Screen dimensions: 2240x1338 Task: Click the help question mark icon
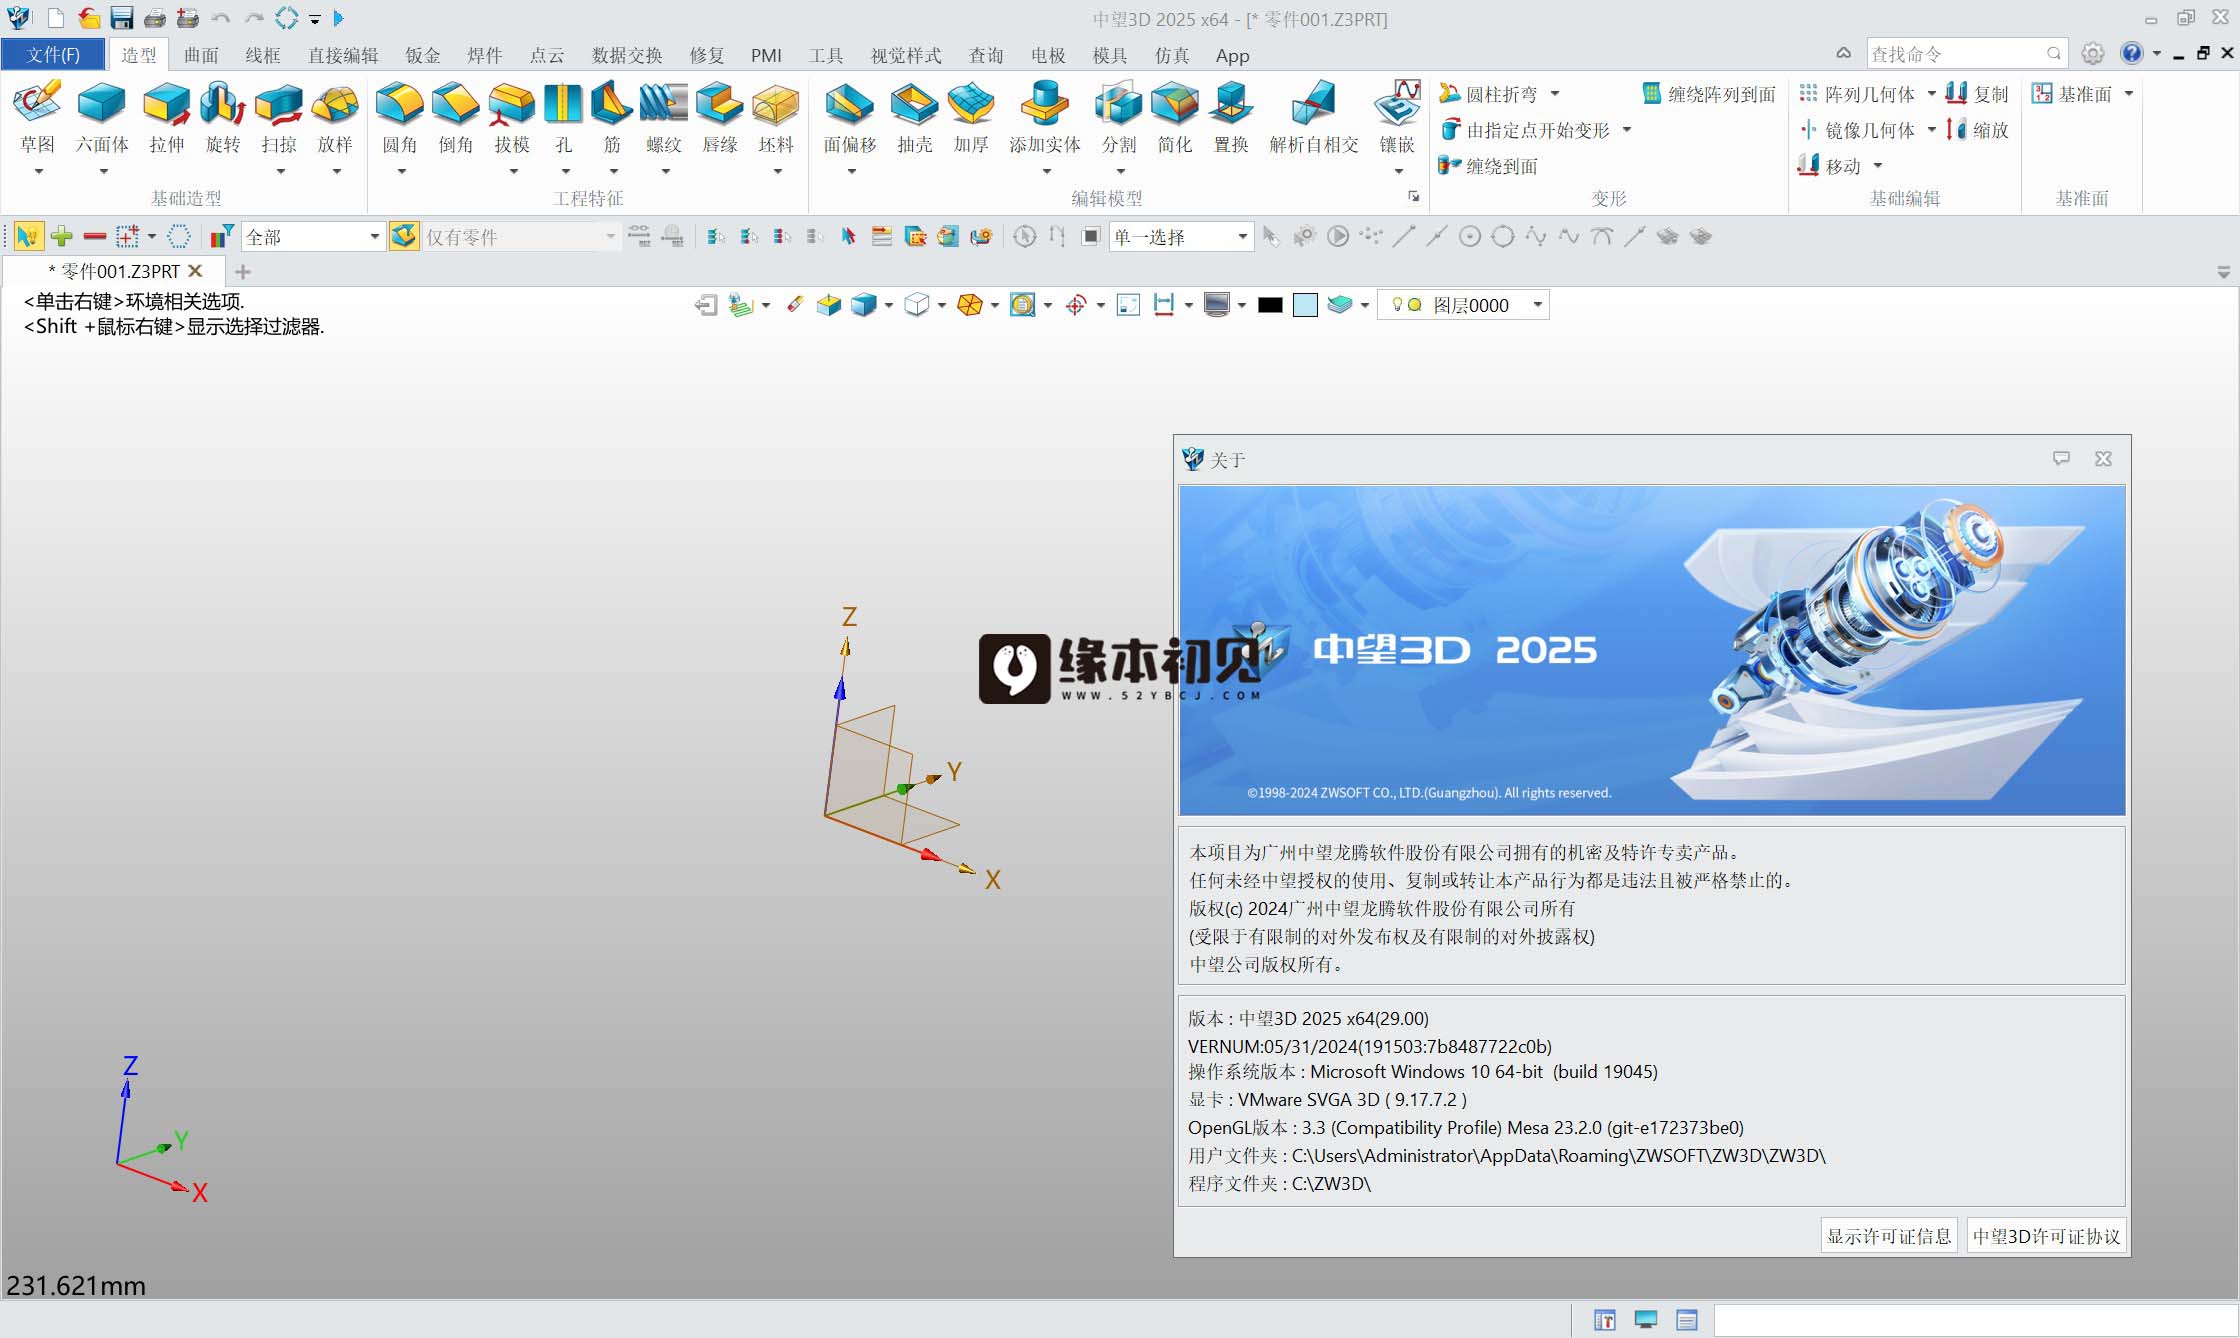point(2131,54)
